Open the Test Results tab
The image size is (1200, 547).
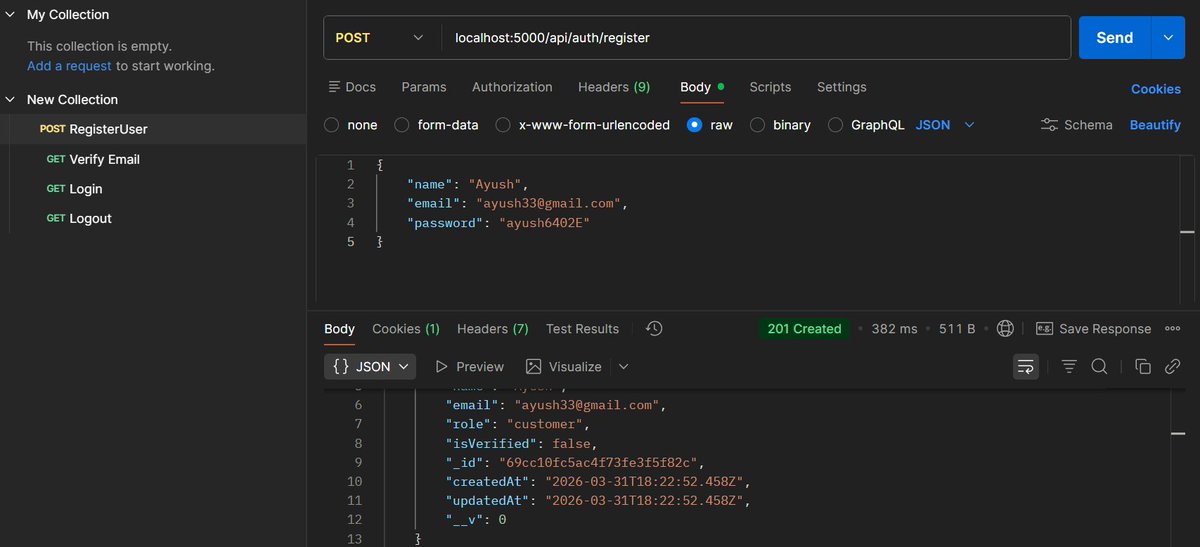(x=582, y=328)
